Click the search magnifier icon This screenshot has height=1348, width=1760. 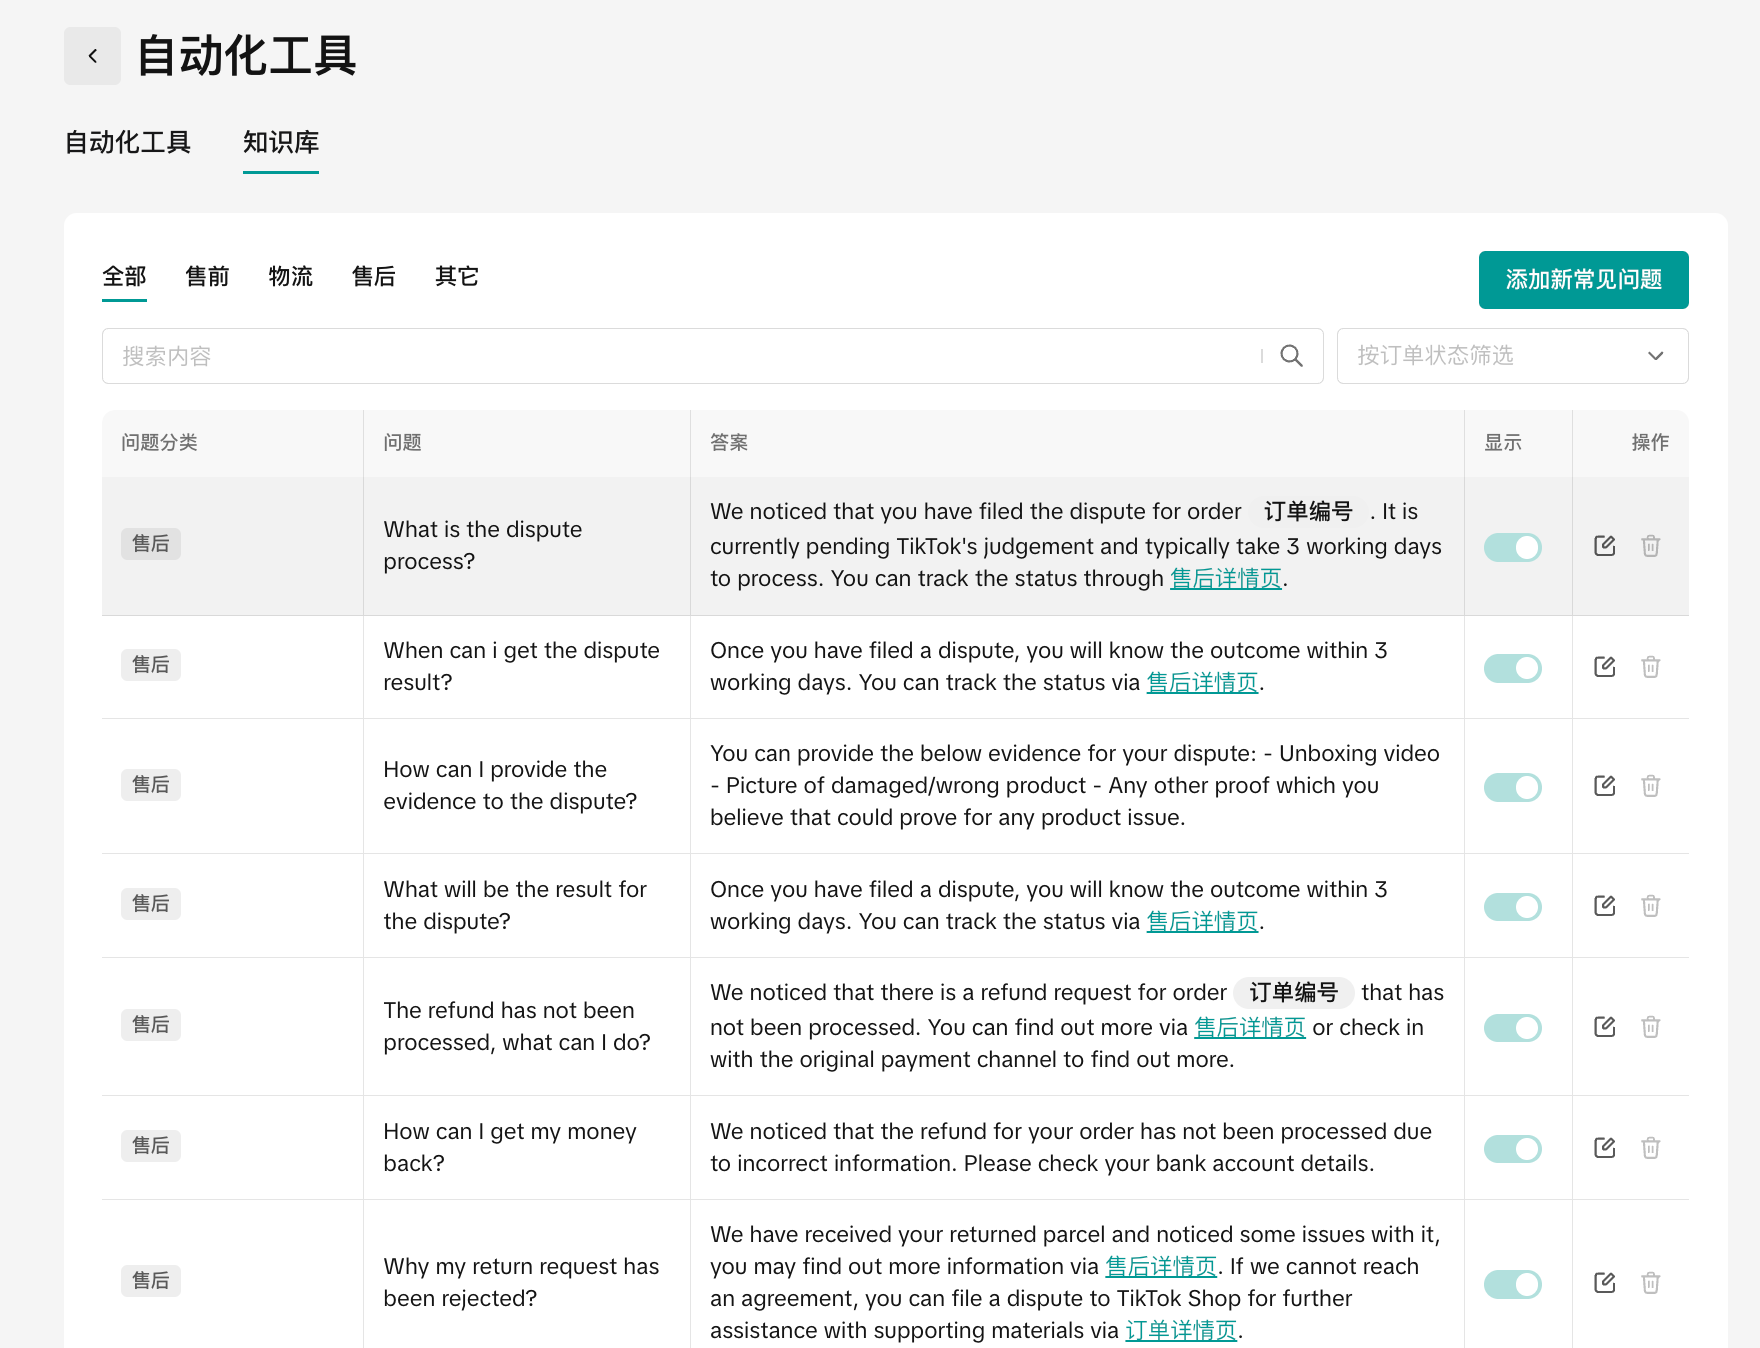(1291, 356)
